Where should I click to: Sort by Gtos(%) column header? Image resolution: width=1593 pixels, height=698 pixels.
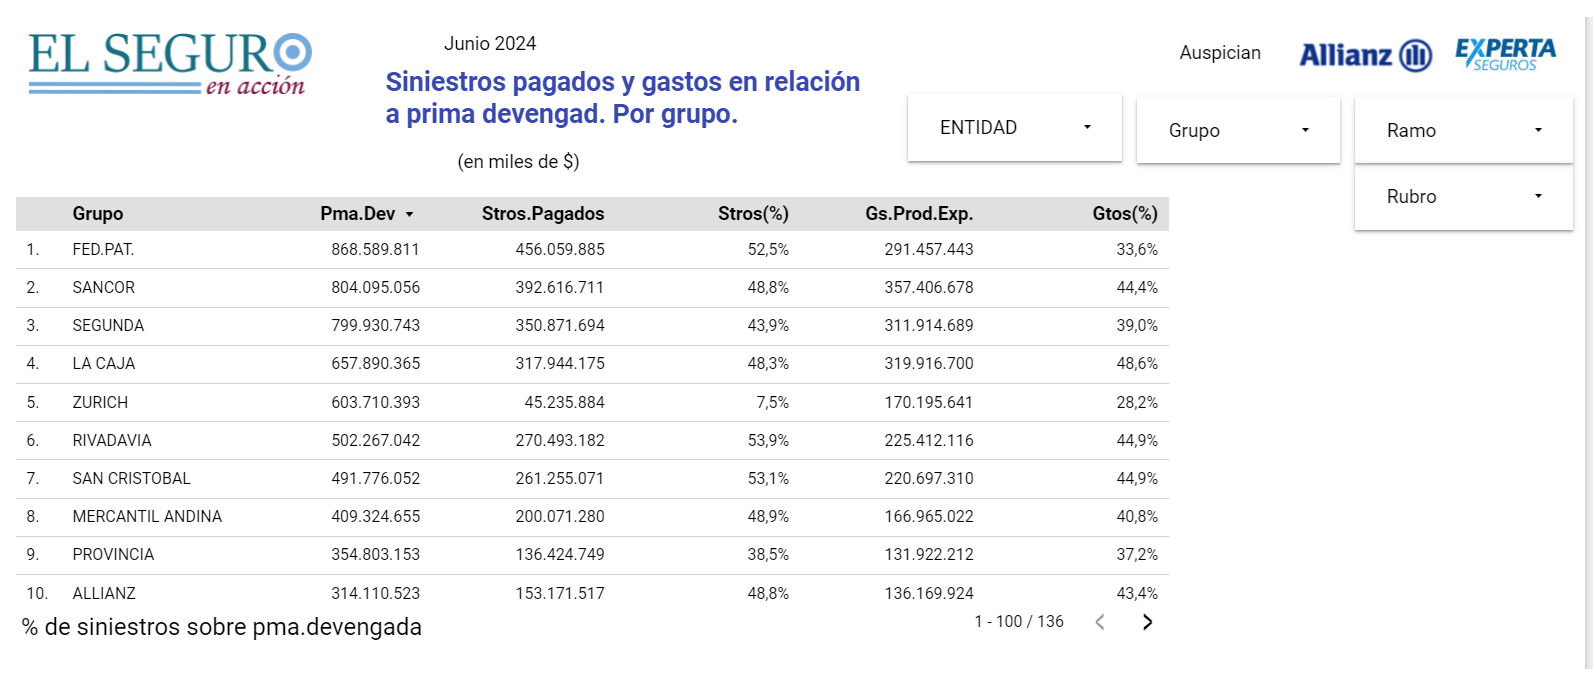[1125, 214]
